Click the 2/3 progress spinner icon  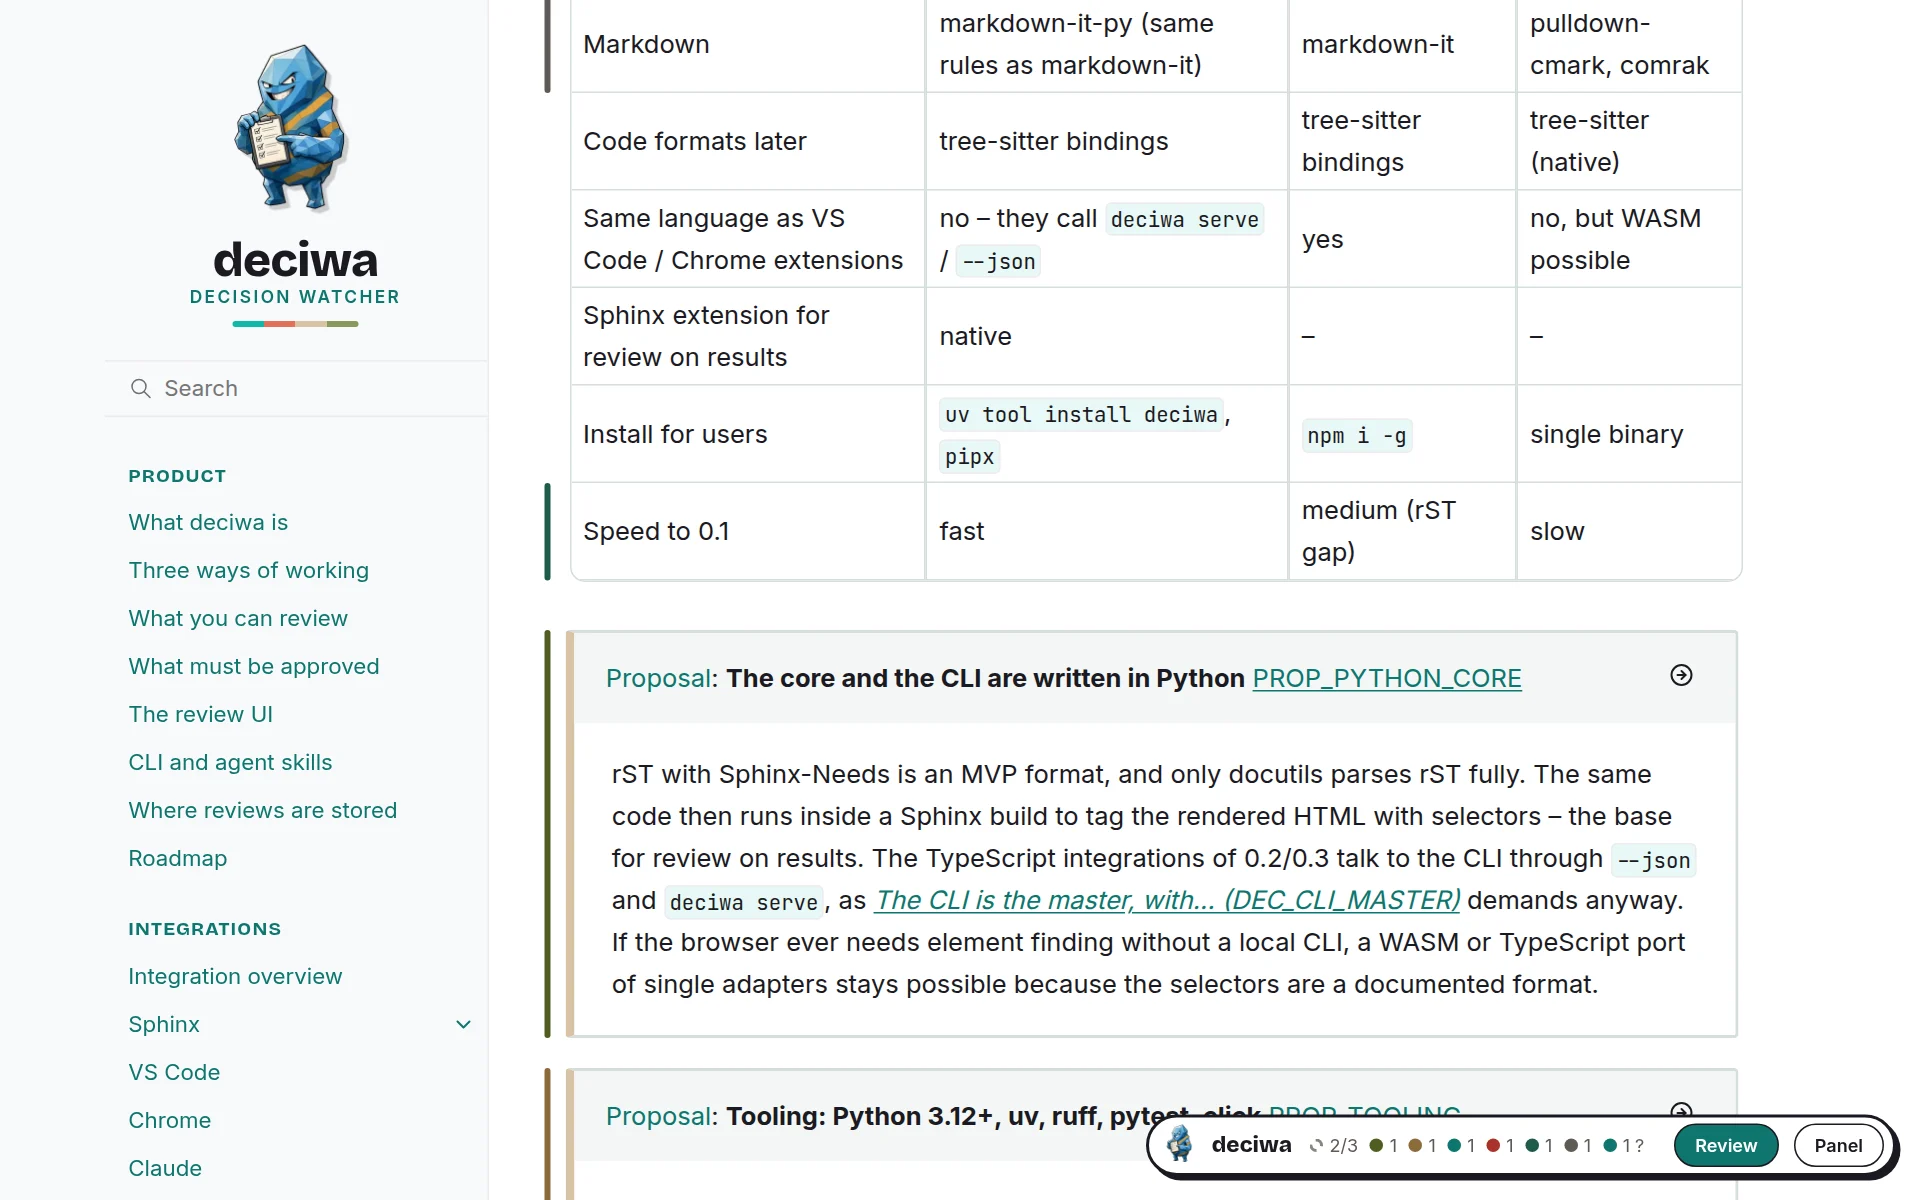point(1316,1146)
